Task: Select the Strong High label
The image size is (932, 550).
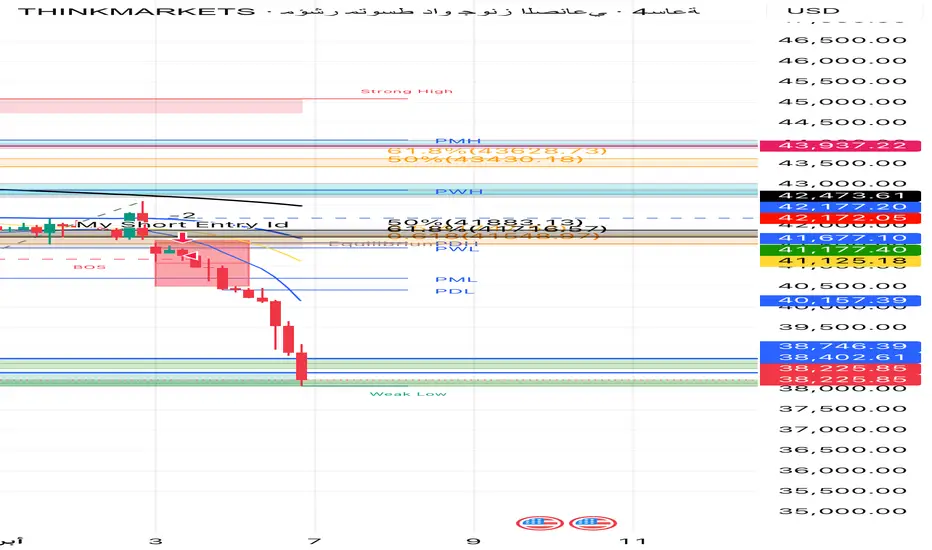Action: [x=407, y=91]
